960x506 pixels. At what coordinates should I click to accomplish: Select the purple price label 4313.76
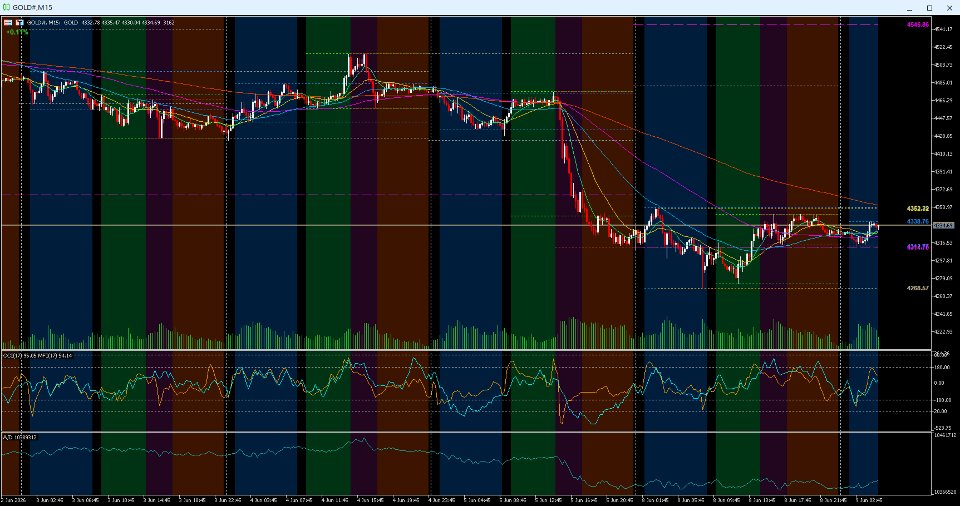(x=918, y=247)
